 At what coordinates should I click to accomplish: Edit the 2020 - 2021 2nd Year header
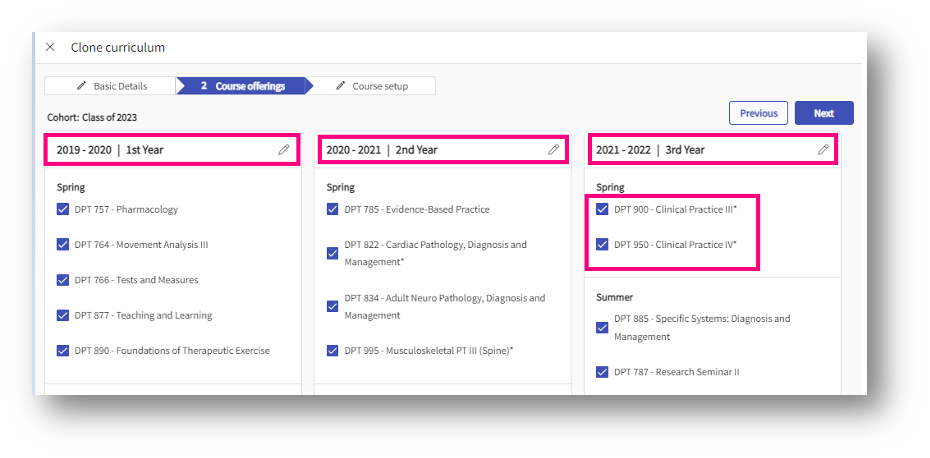554,150
